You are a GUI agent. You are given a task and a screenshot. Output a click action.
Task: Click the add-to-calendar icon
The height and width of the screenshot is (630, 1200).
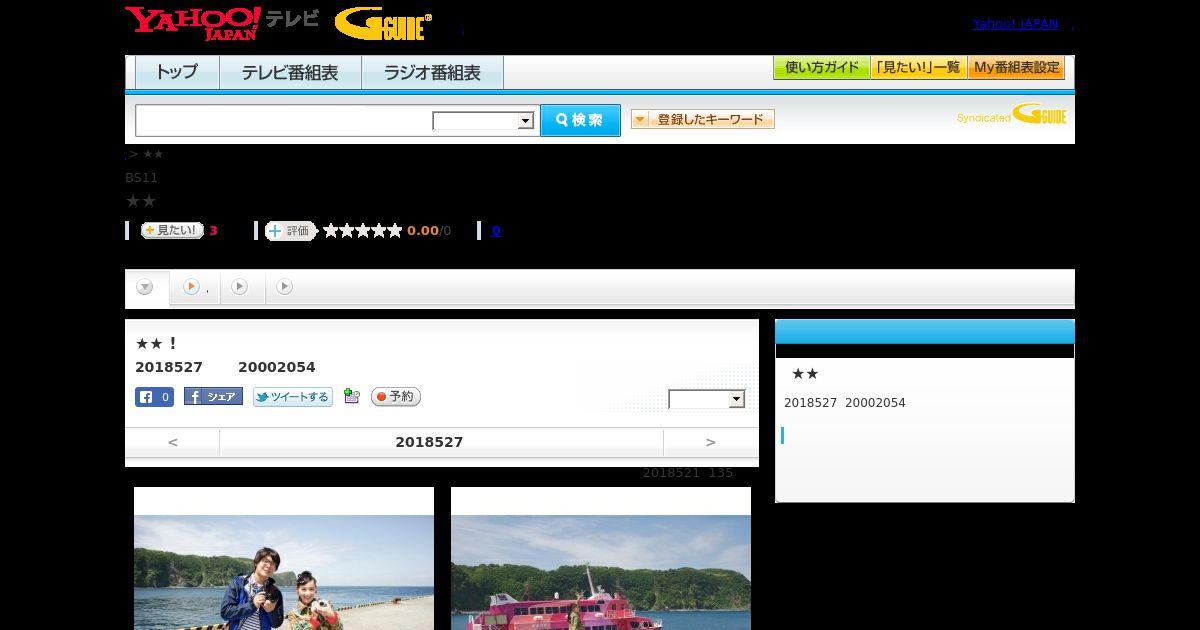pos(351,396)
